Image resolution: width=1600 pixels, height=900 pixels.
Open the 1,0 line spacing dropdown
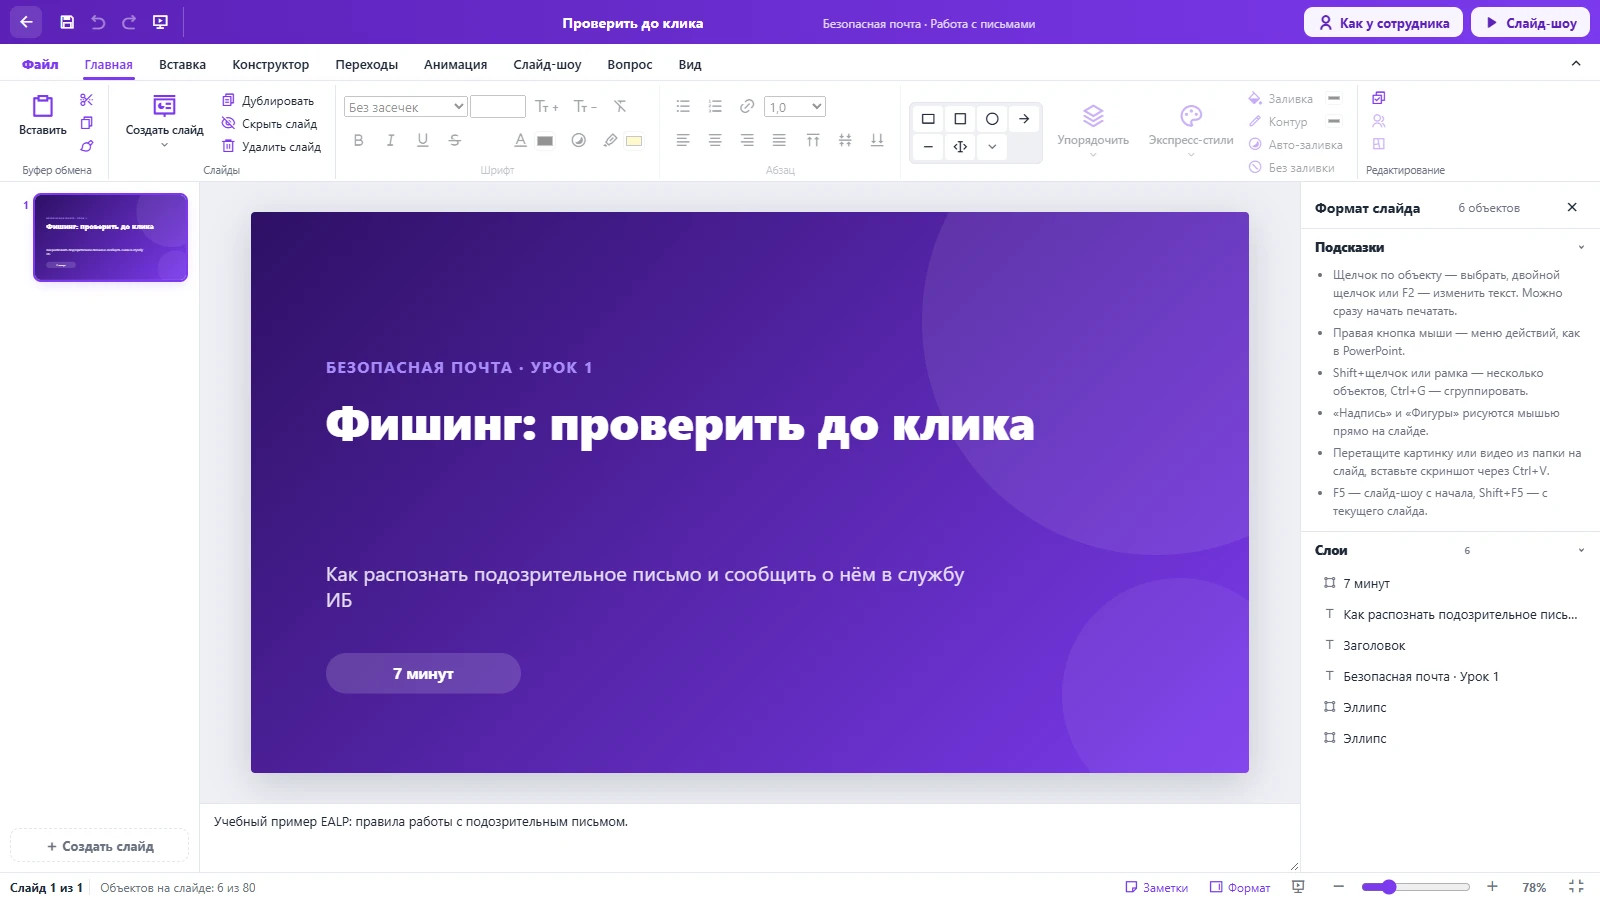click(795, 107)
